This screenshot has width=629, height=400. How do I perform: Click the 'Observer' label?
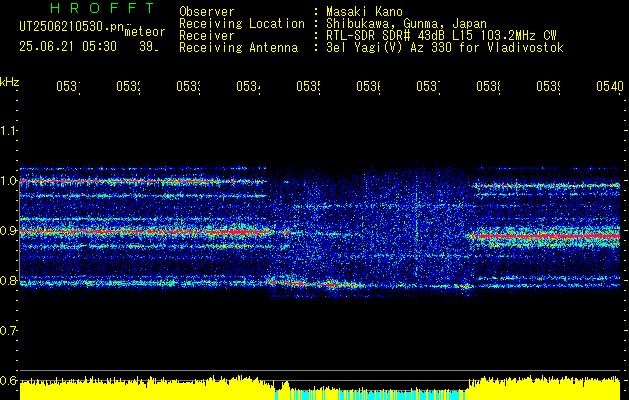[x=207, y=12]
